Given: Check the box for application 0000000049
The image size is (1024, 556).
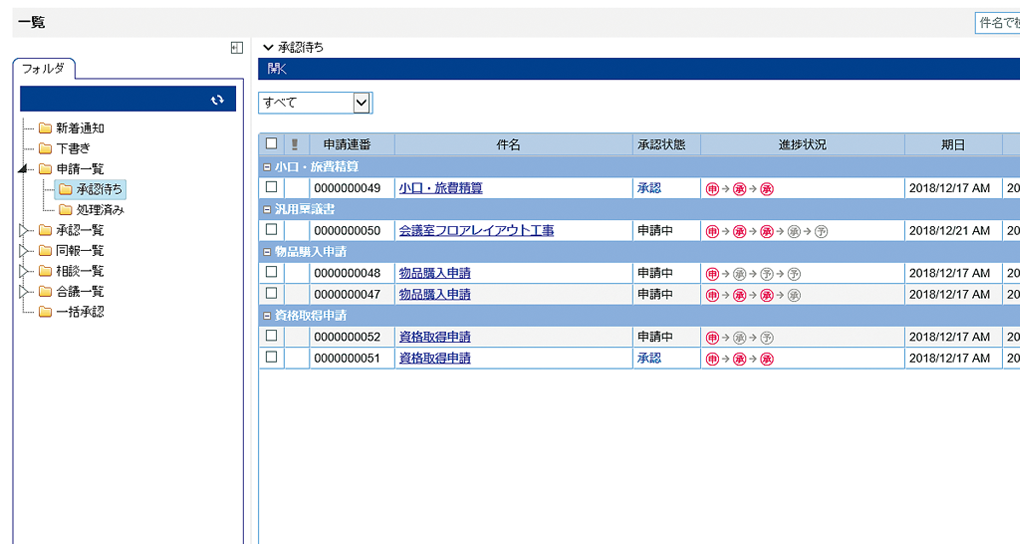Looking at the screenshot, I should (272, 187).
